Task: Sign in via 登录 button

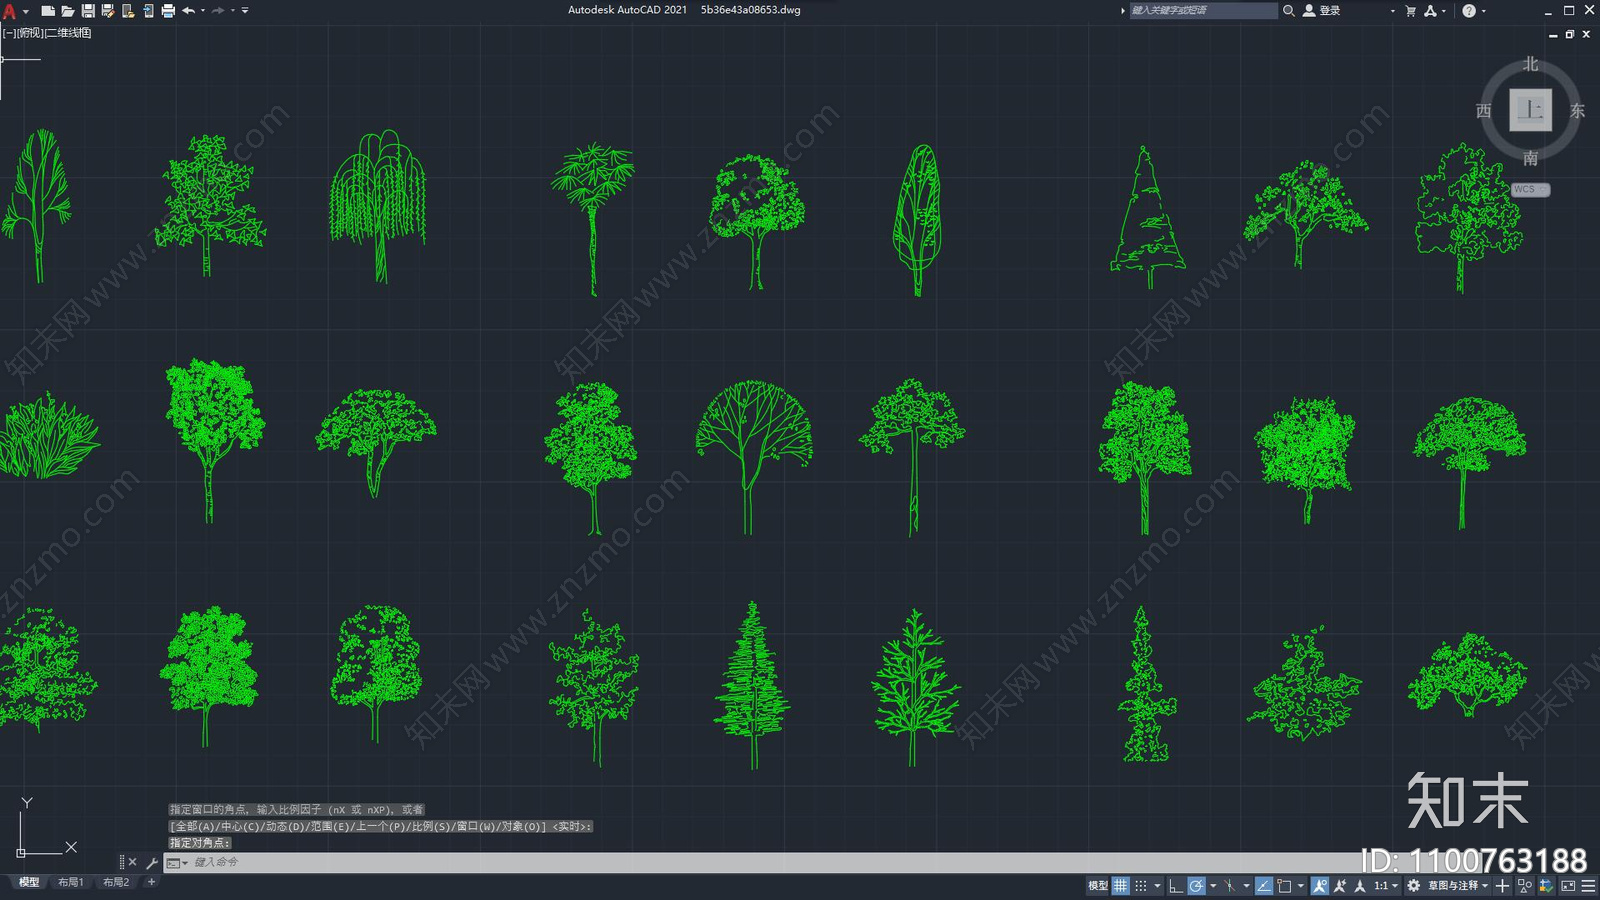Action: pyautogui.click(x=1322, y=11)
